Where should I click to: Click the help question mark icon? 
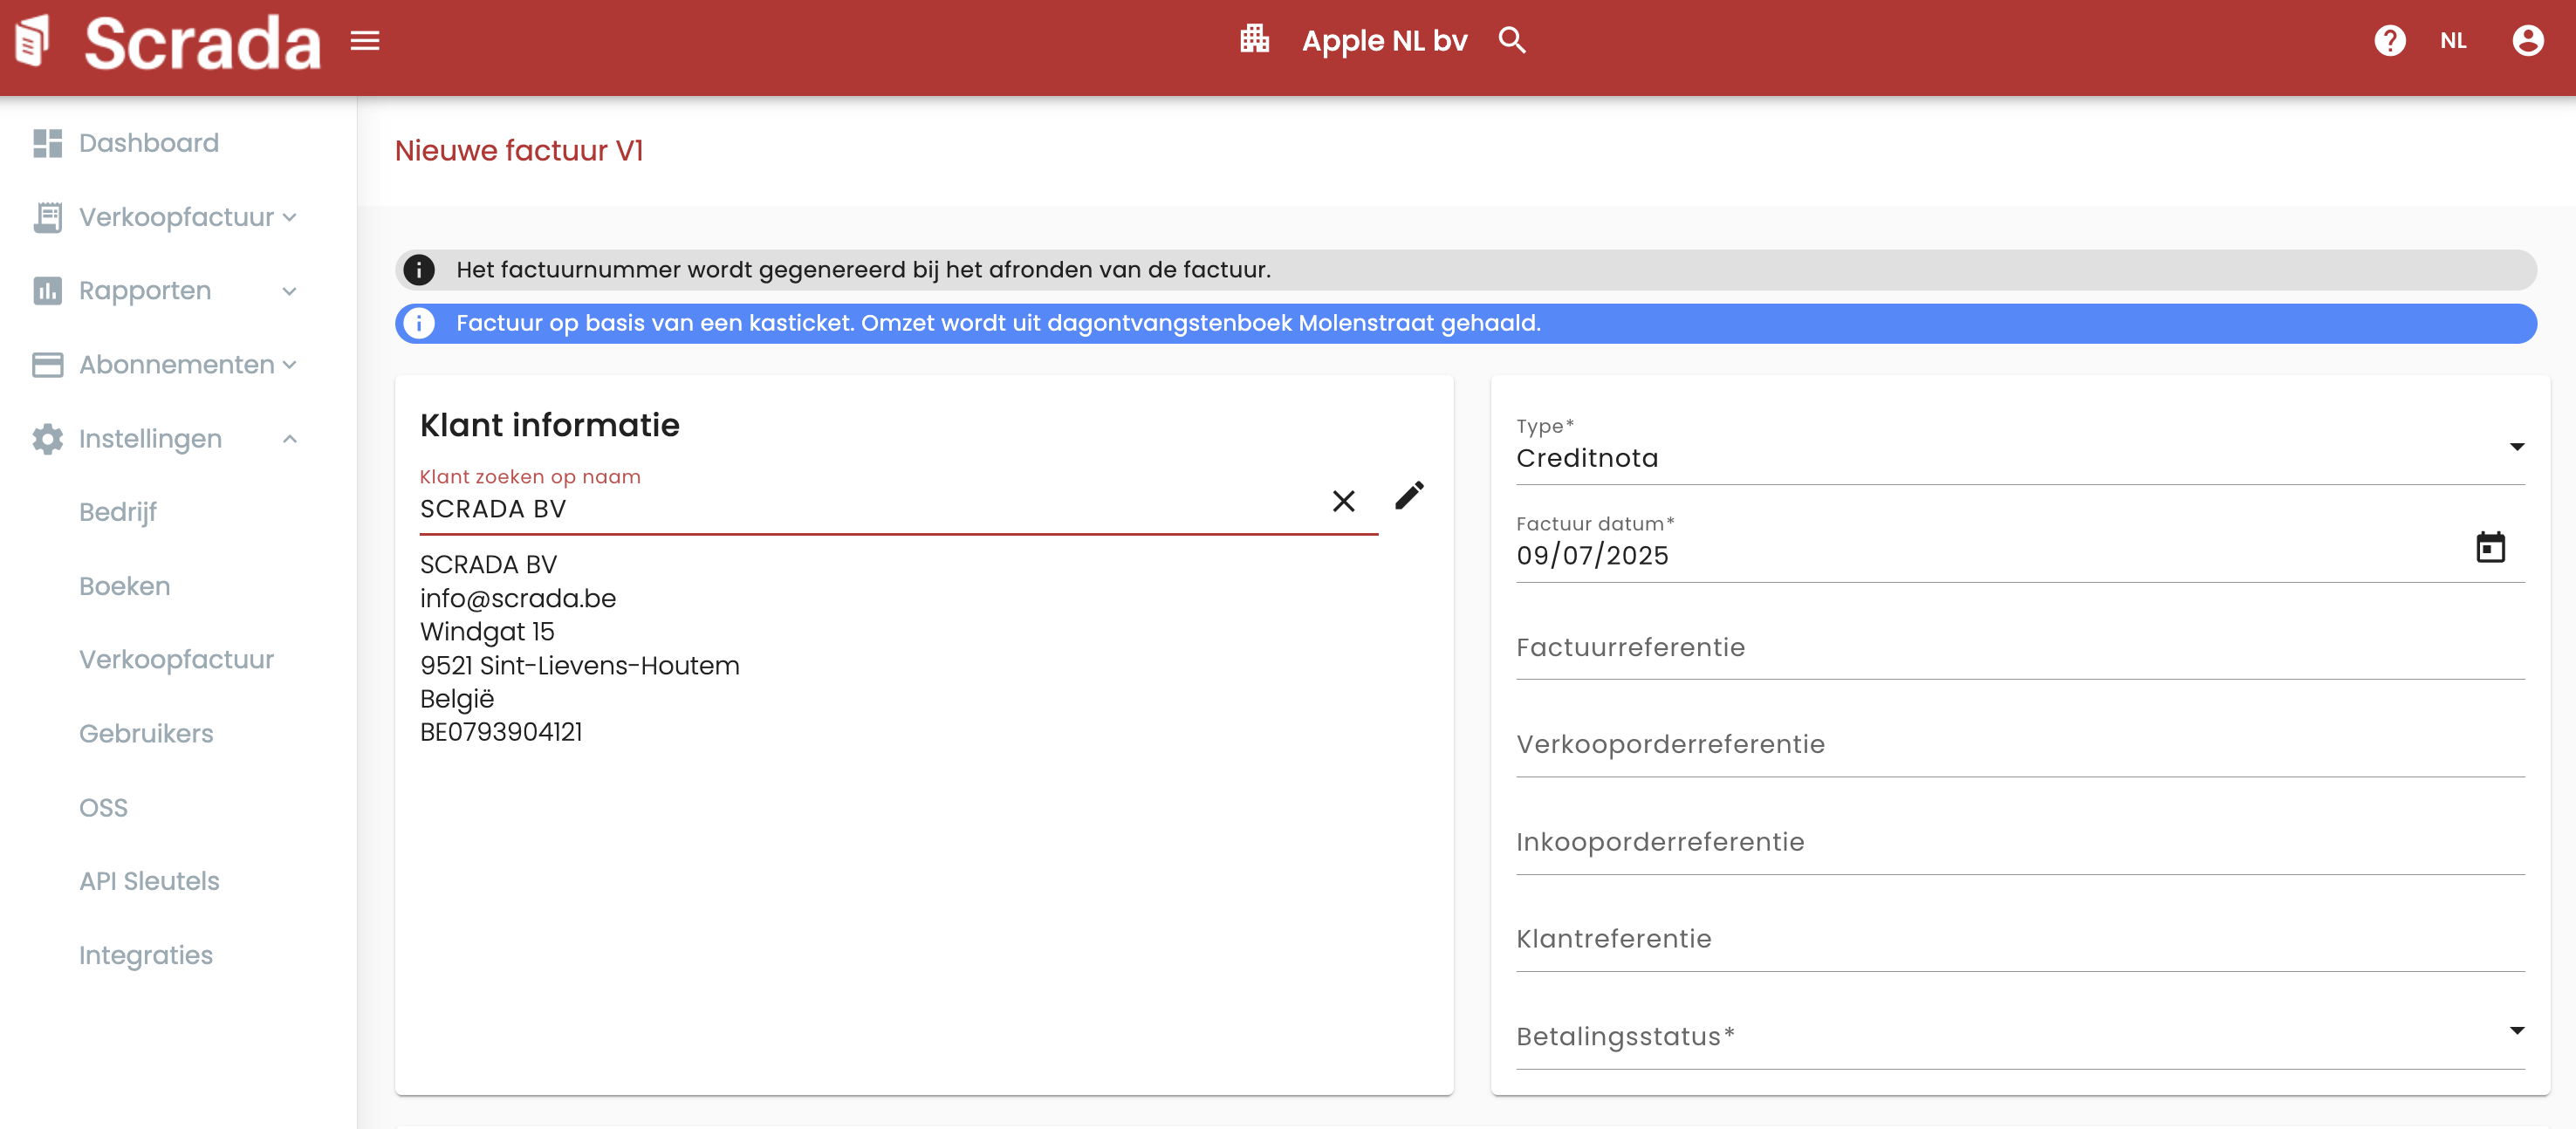(x=2389, y=41)
